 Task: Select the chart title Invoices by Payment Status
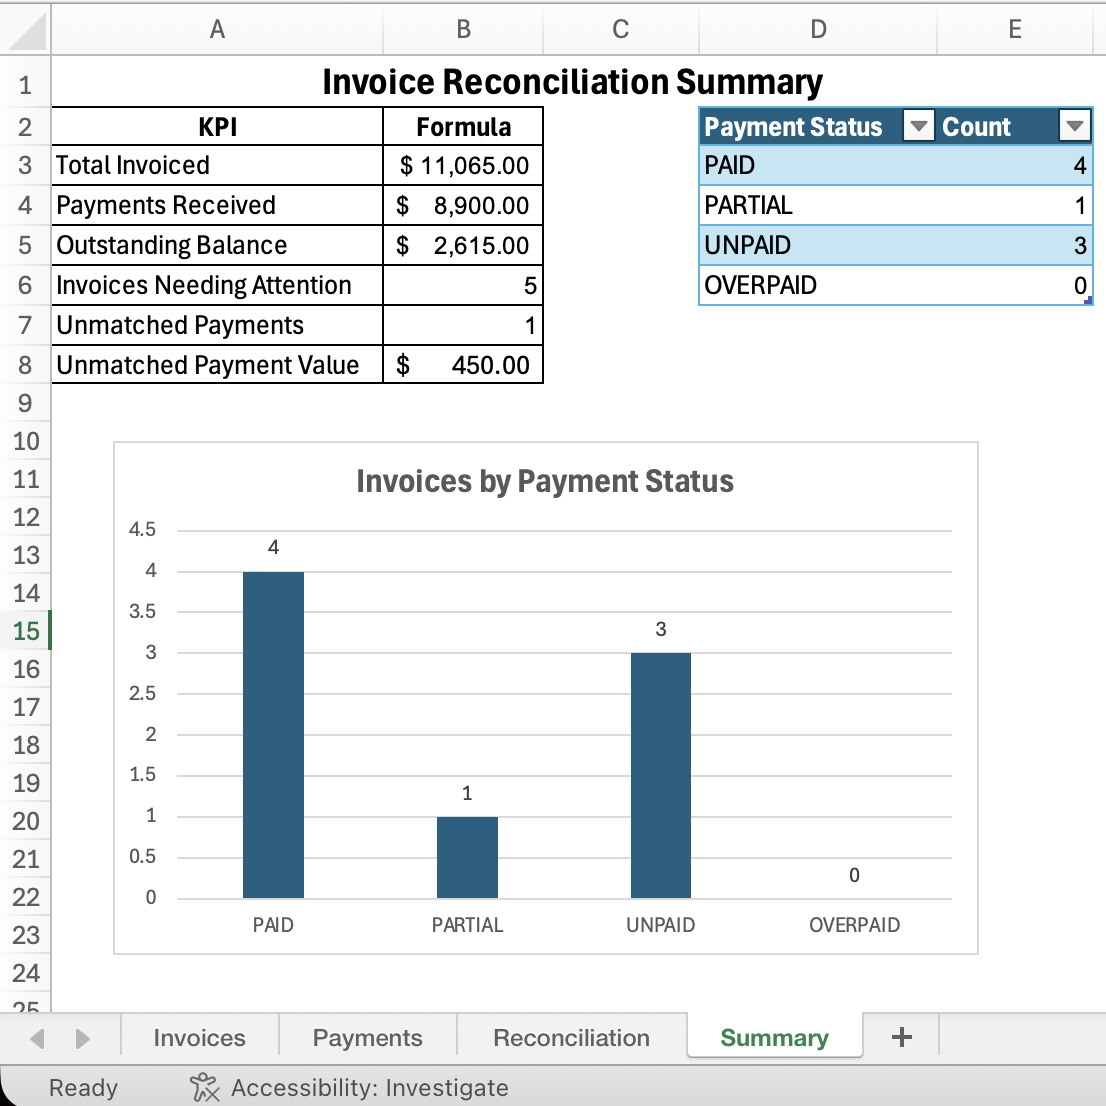coord(545,481)
